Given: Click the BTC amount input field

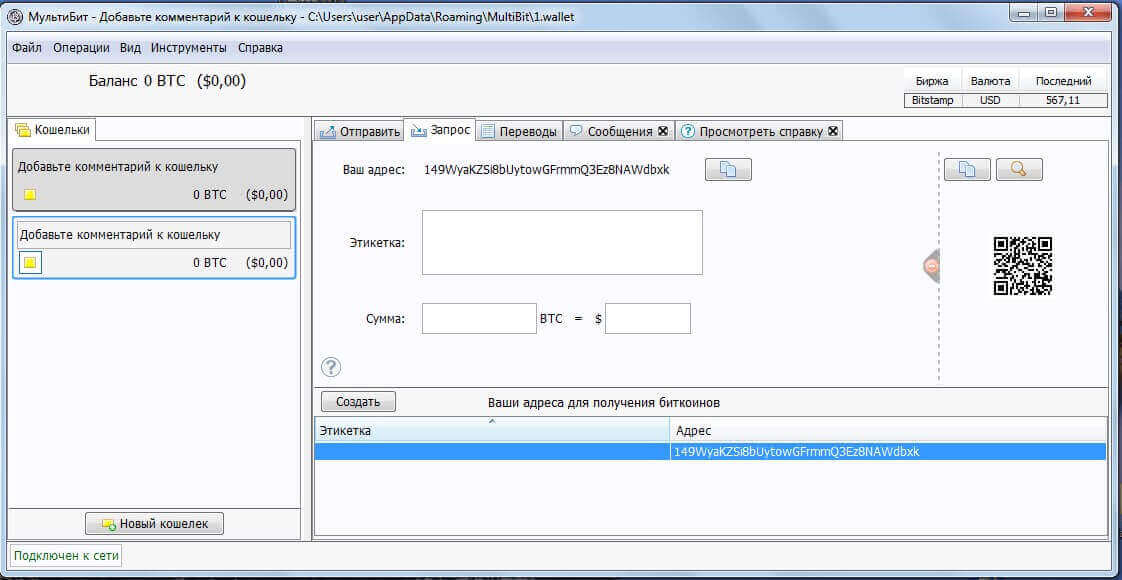Looking at the screenshot, I should pyautogui.click(x=479, y=319).
